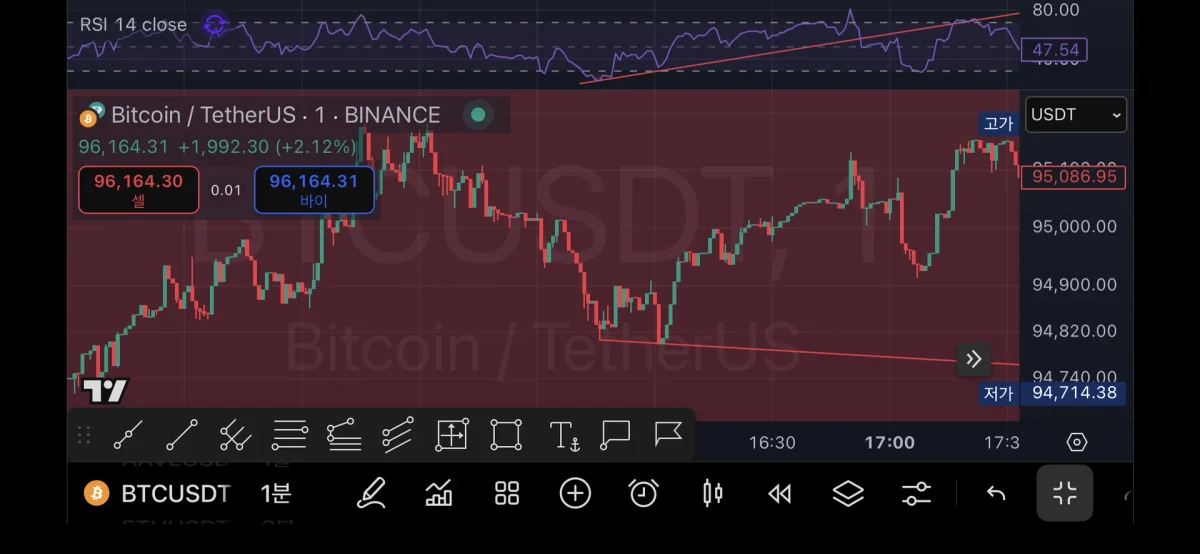Add a callout note to the chart
This screenshot has width=1200, height=554.
pyautogui.click(x=615, y=435)
